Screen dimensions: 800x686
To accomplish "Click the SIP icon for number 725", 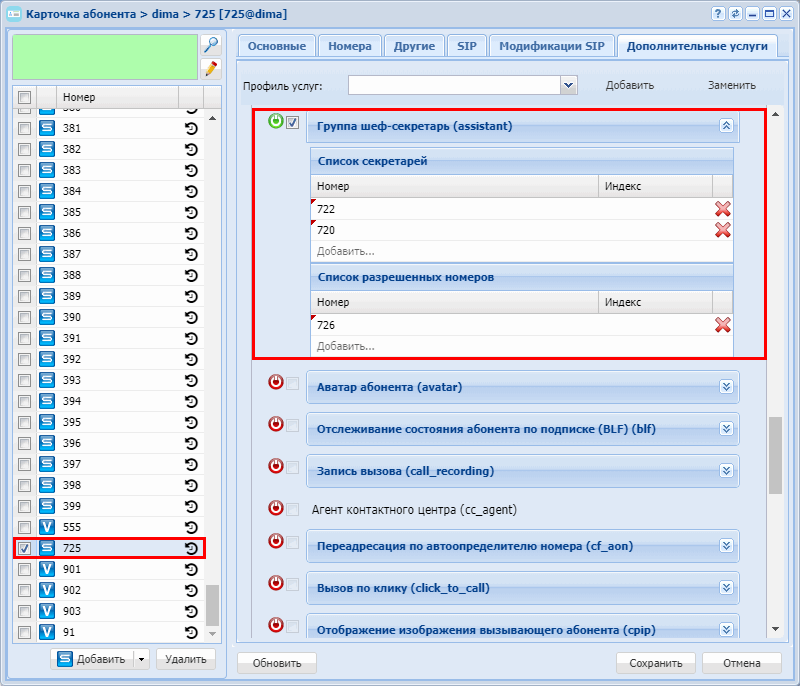I will pos(47,548).
